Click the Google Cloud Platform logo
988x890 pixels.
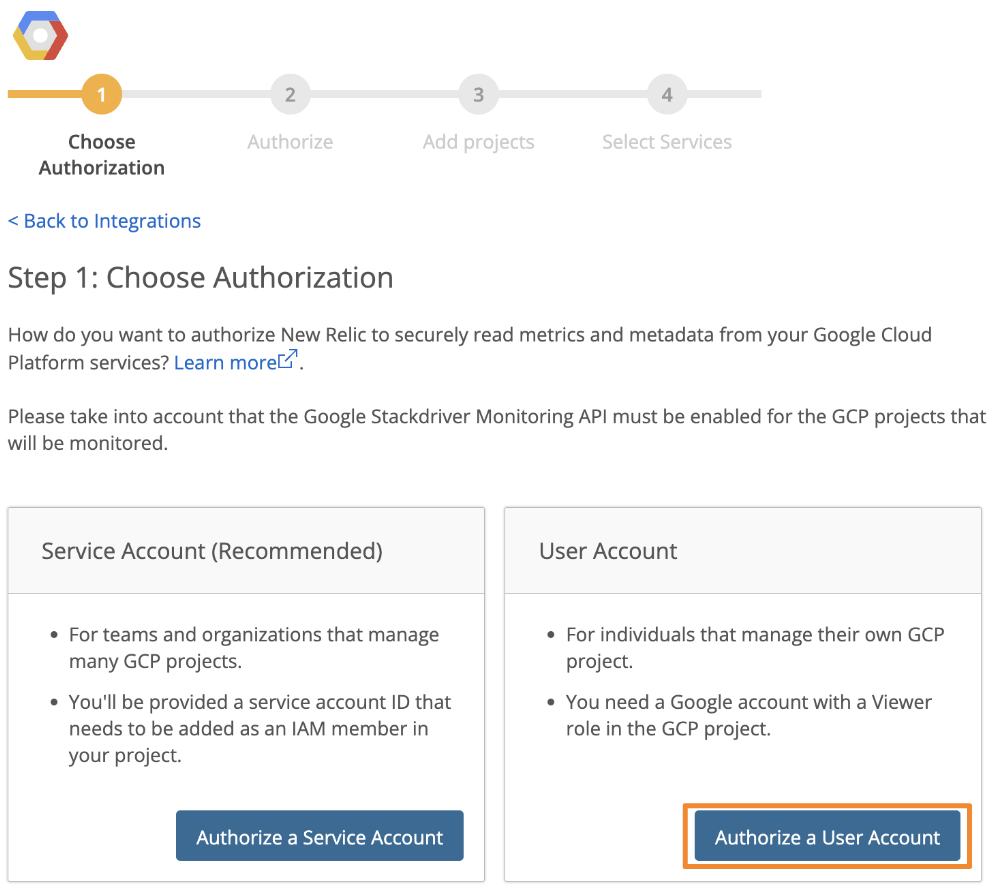click(x=40, y=36)
